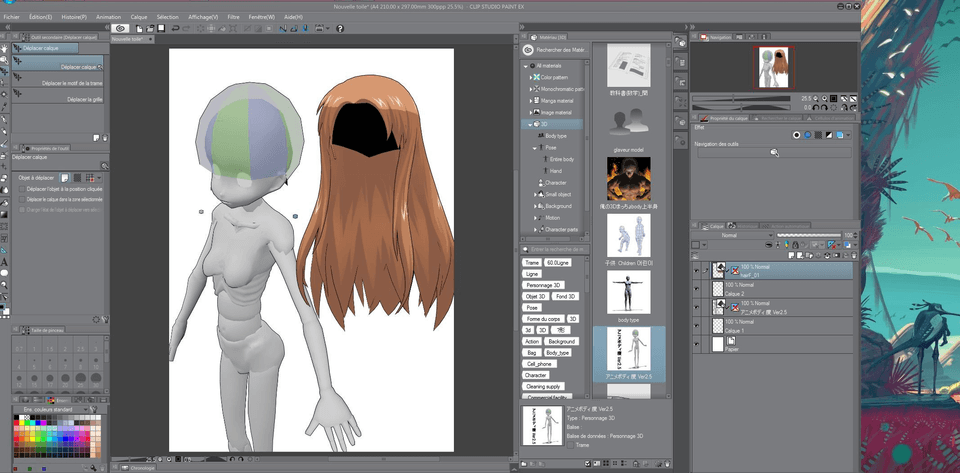Collapse the Pose folder in materials tree
Screen dimensions: 960x473
click(534, 147)
